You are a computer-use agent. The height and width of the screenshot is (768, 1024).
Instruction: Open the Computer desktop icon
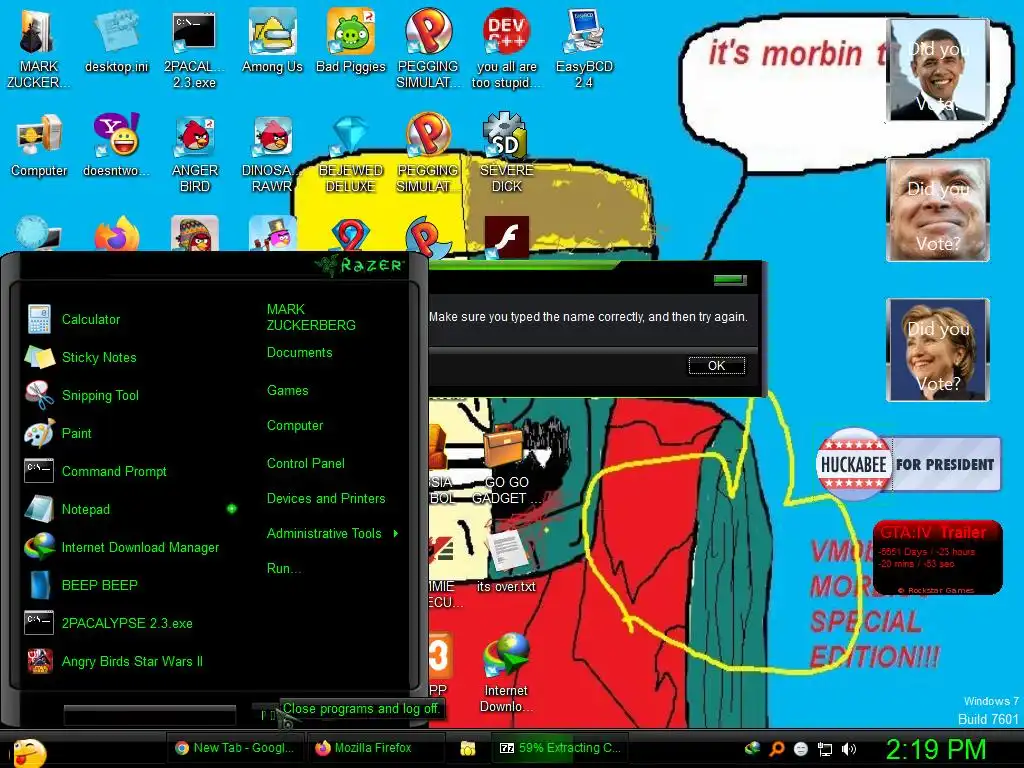tap(39, 145)
